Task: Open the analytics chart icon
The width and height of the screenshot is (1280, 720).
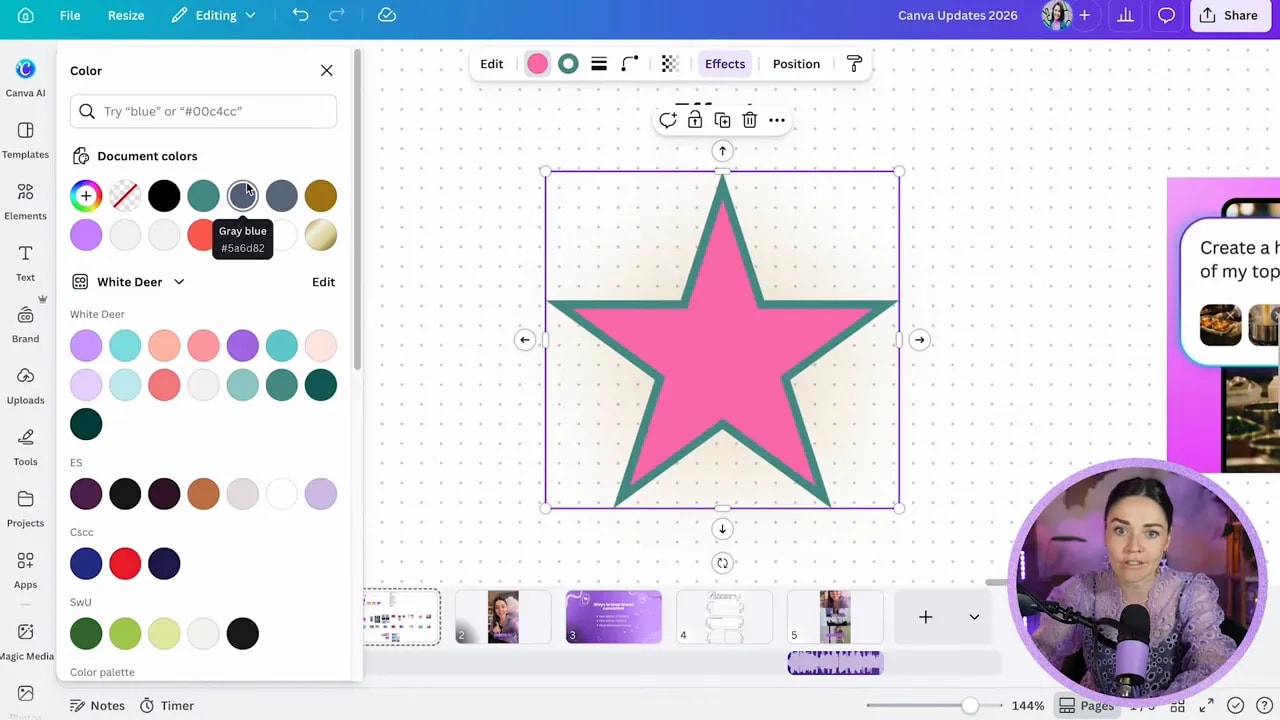Action: pos(1125,15)
